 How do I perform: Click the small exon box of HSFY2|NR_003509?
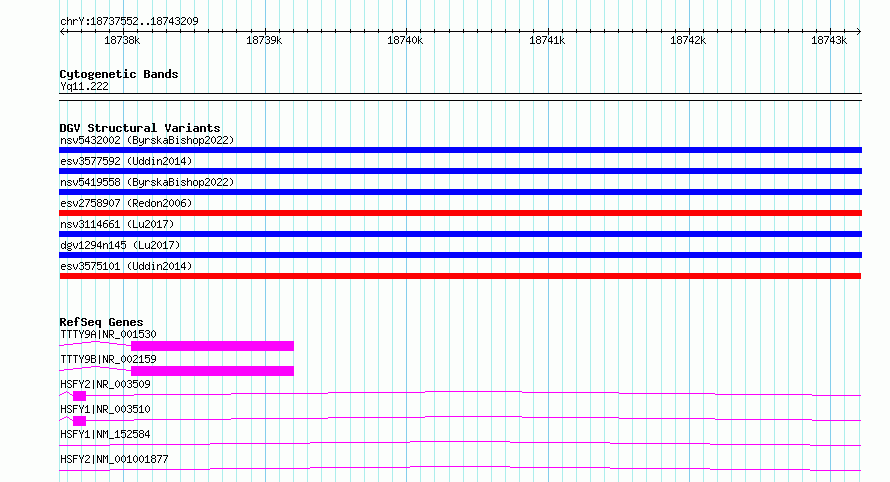(x=79, y=396)
